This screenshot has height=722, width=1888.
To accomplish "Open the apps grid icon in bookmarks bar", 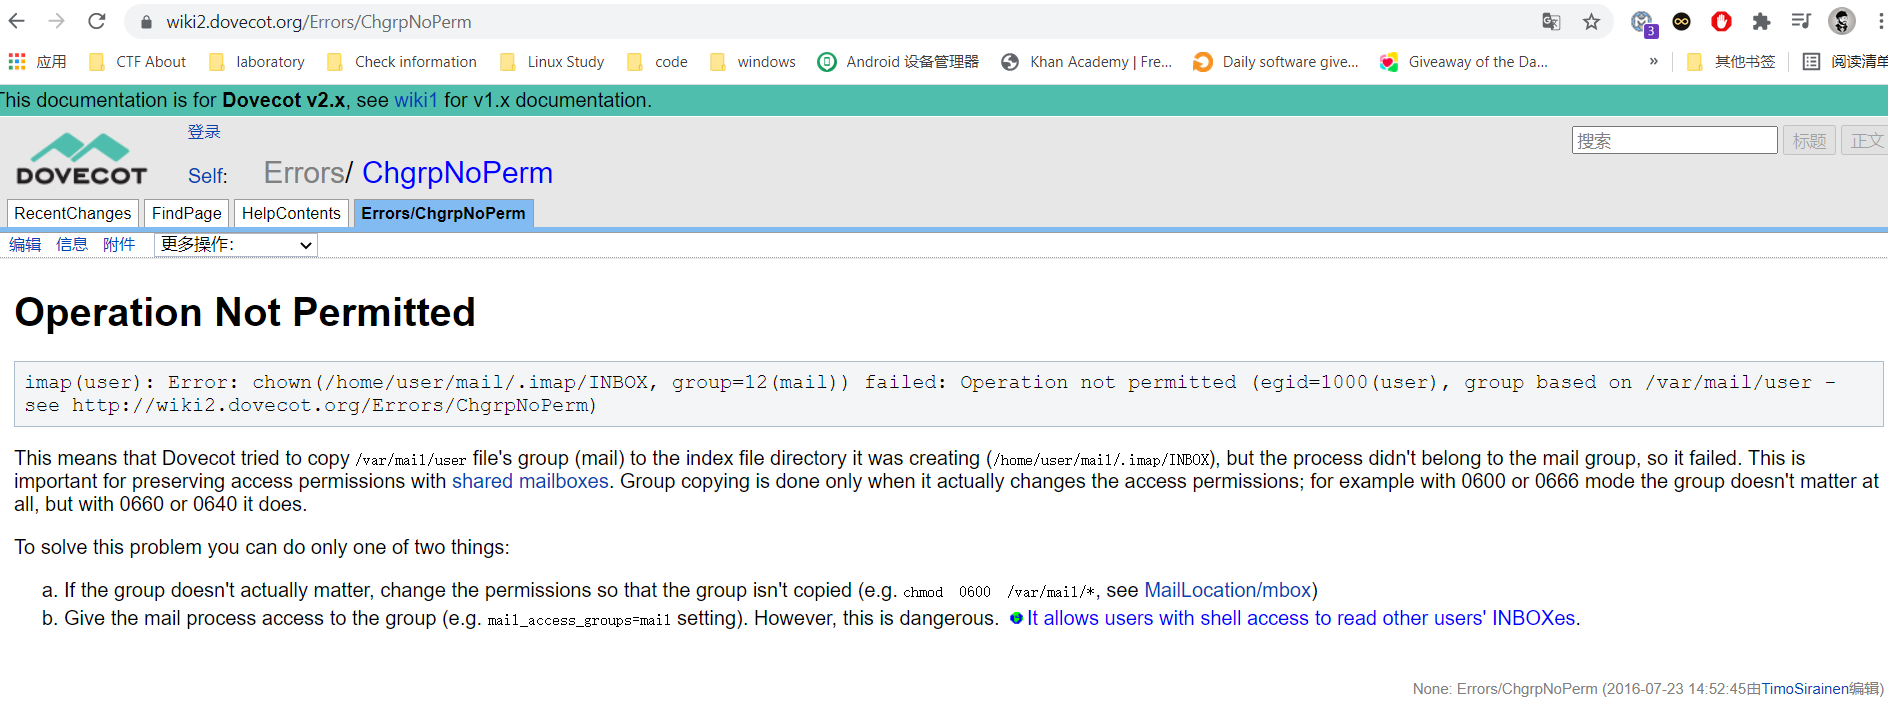I will (17, 62).
